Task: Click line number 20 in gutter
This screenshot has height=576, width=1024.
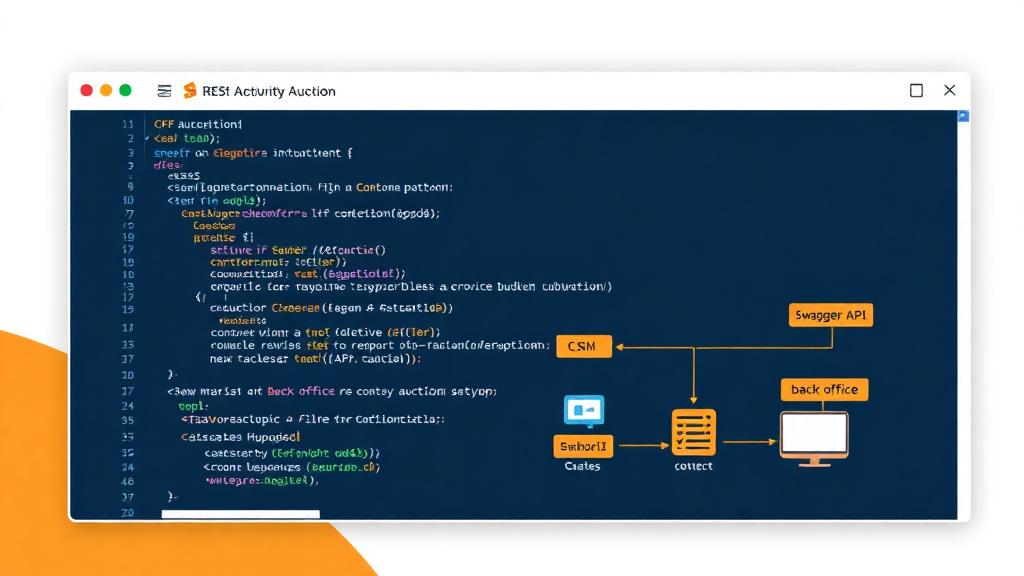Action: coord(127,512)
